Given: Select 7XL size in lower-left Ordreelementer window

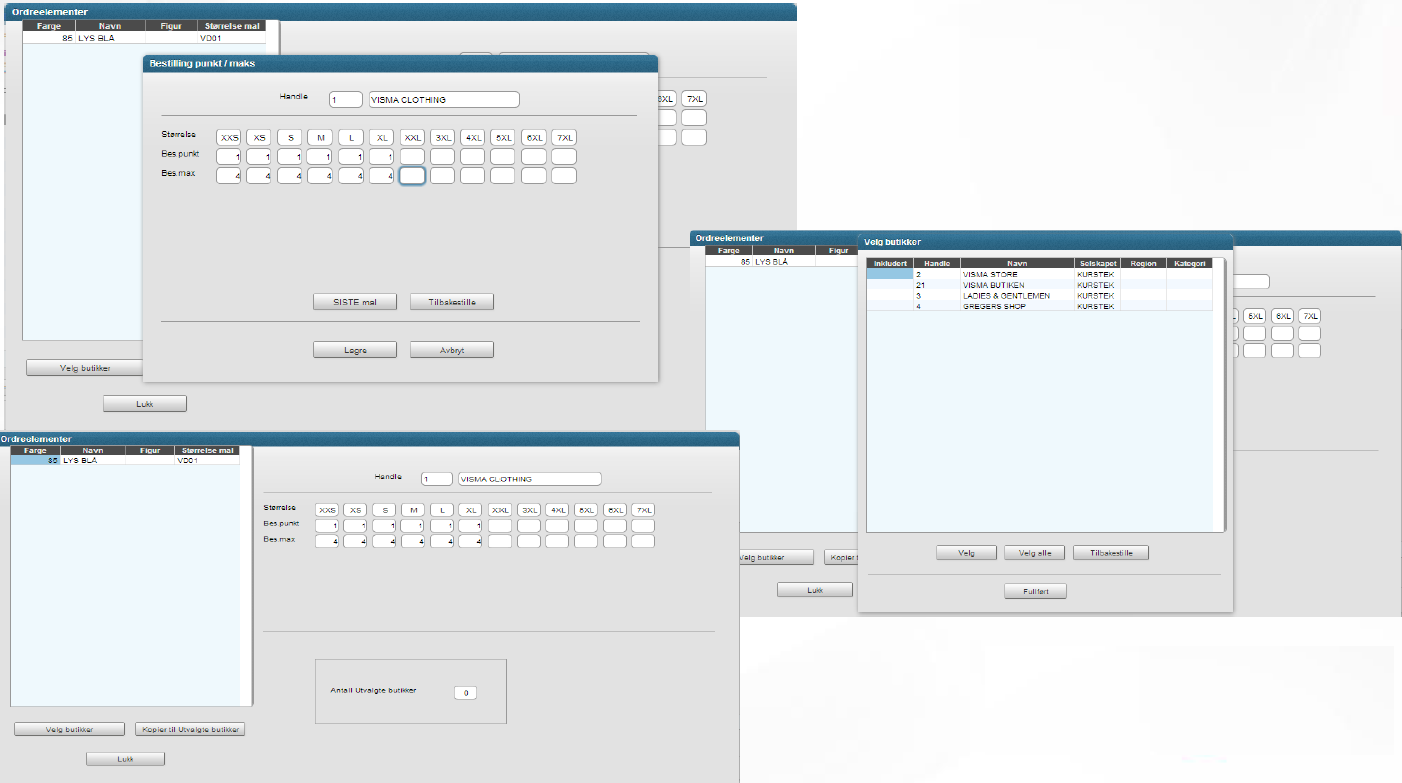Looking at the screenshot, I should (643, 510).
